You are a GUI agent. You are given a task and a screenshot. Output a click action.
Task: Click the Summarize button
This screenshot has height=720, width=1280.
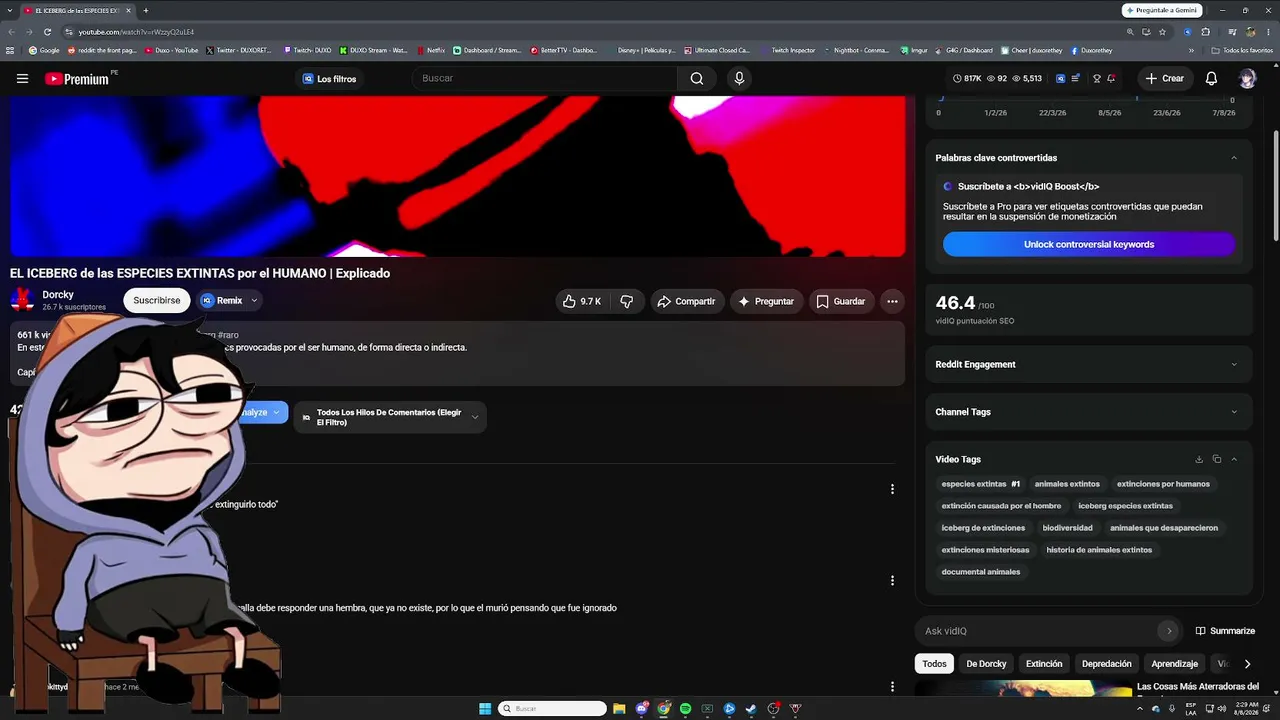(x=1225, y=631)
